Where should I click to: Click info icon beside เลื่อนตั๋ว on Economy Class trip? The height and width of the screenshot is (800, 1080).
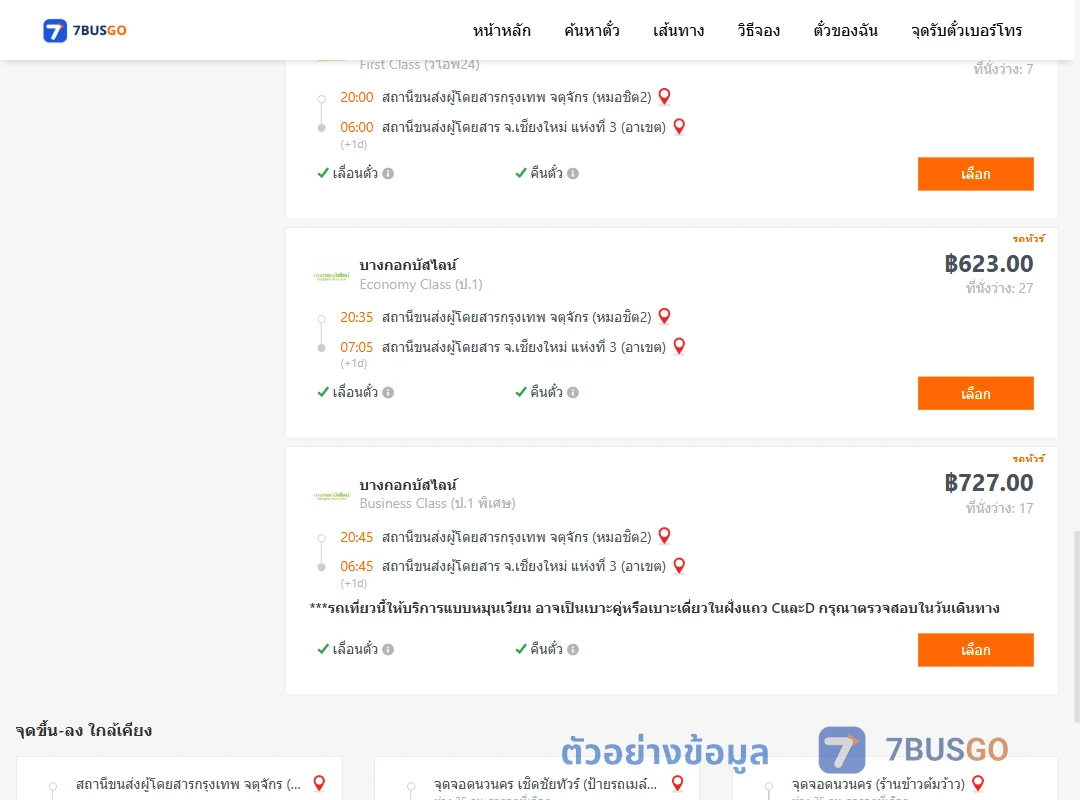388,393
